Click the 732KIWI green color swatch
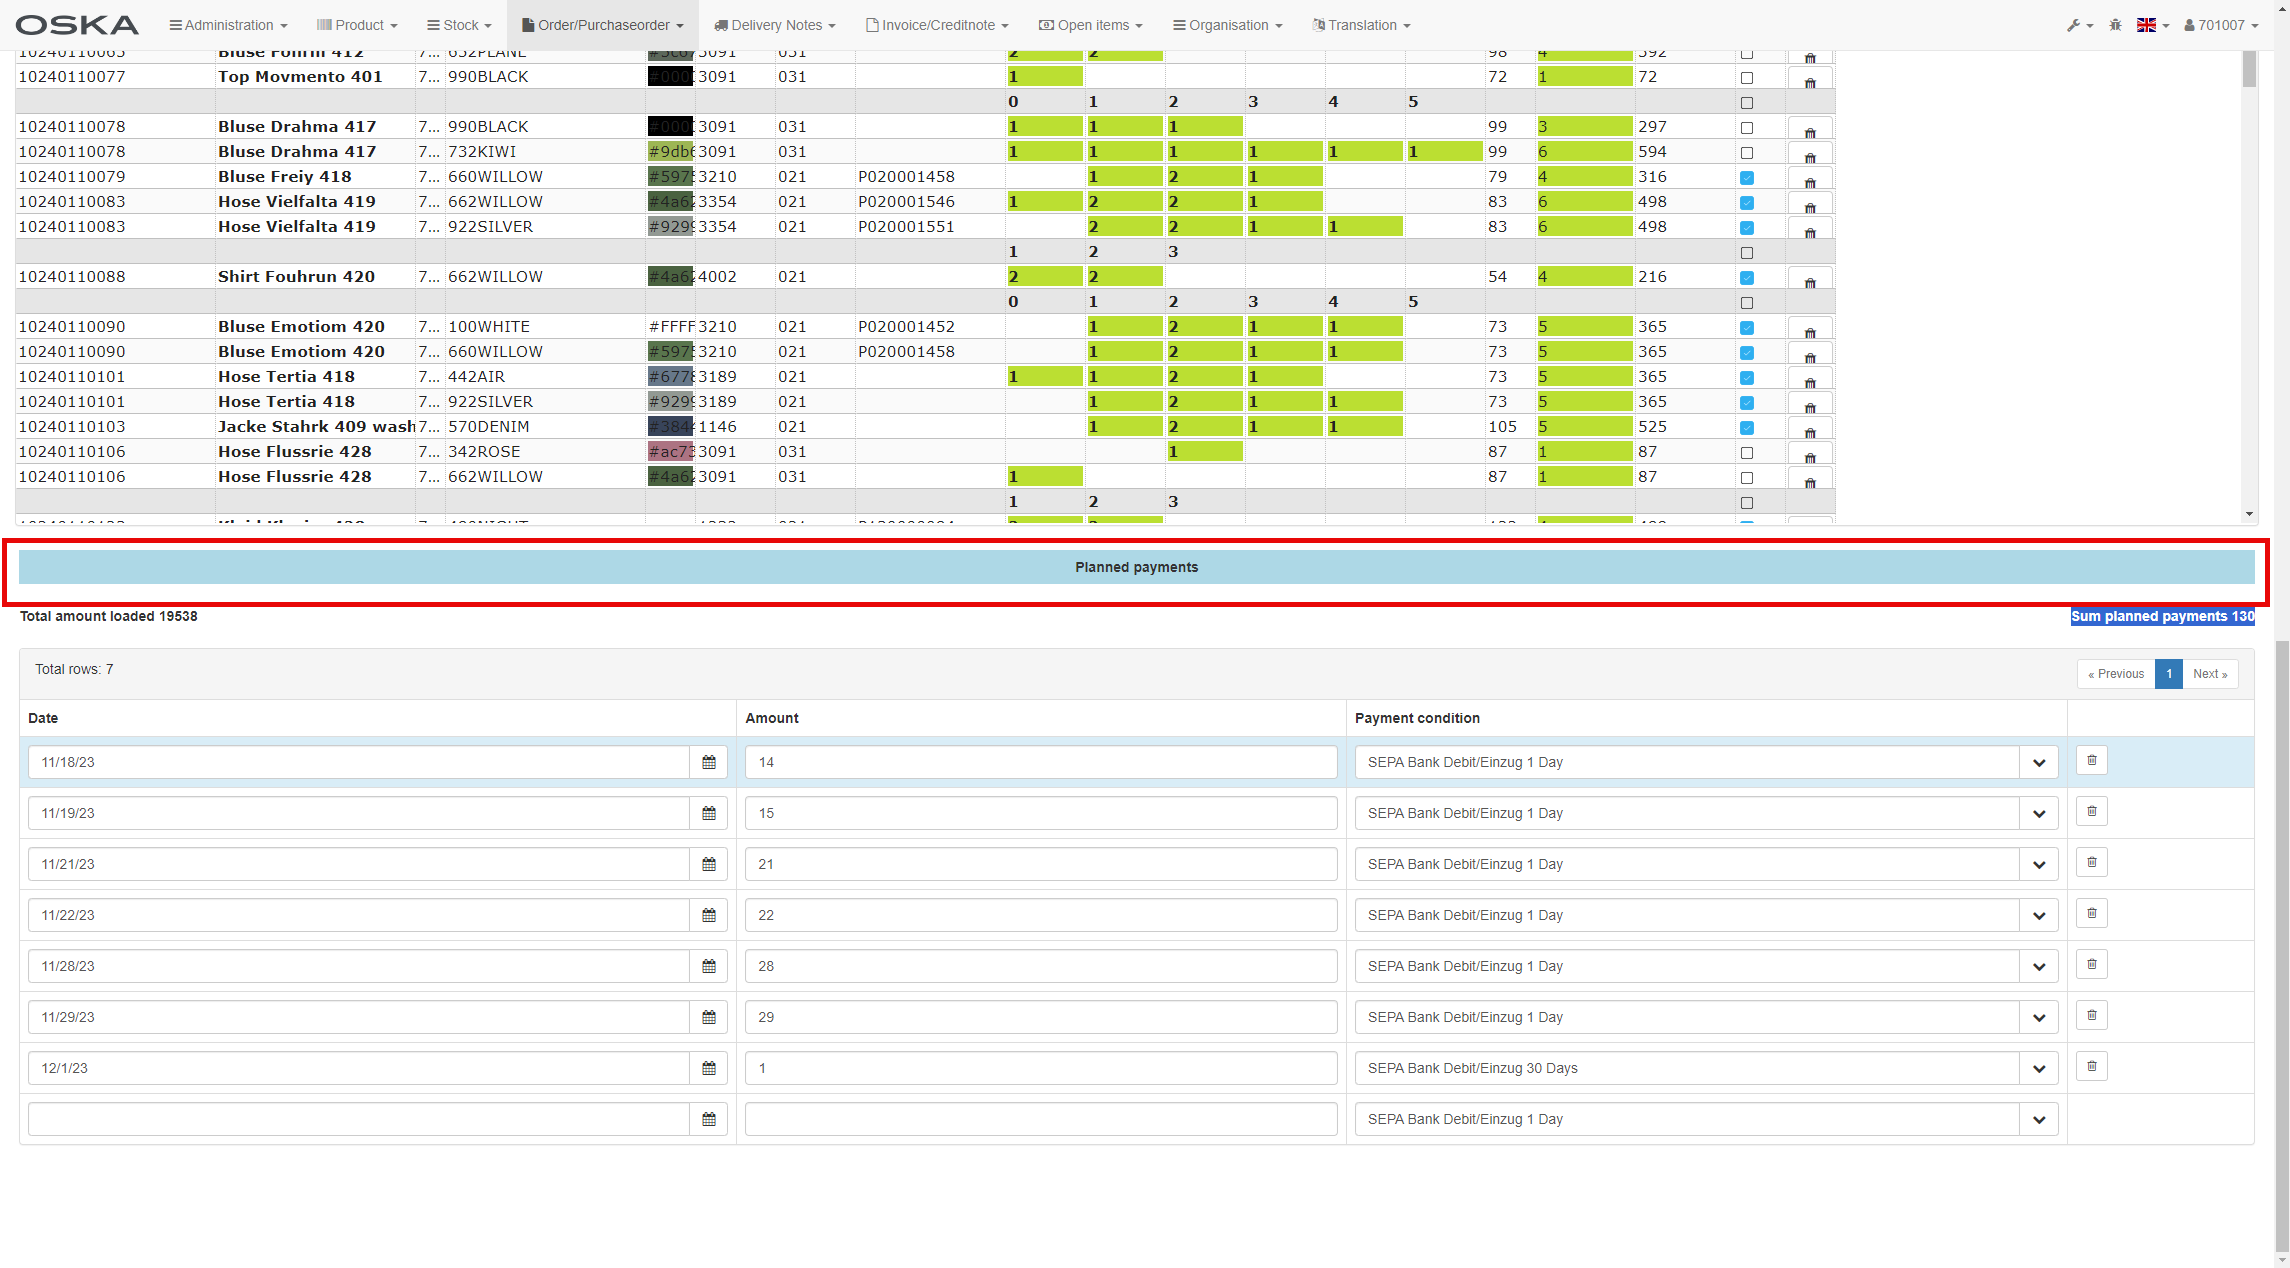 pyautogui.click(x=670, y=152)
